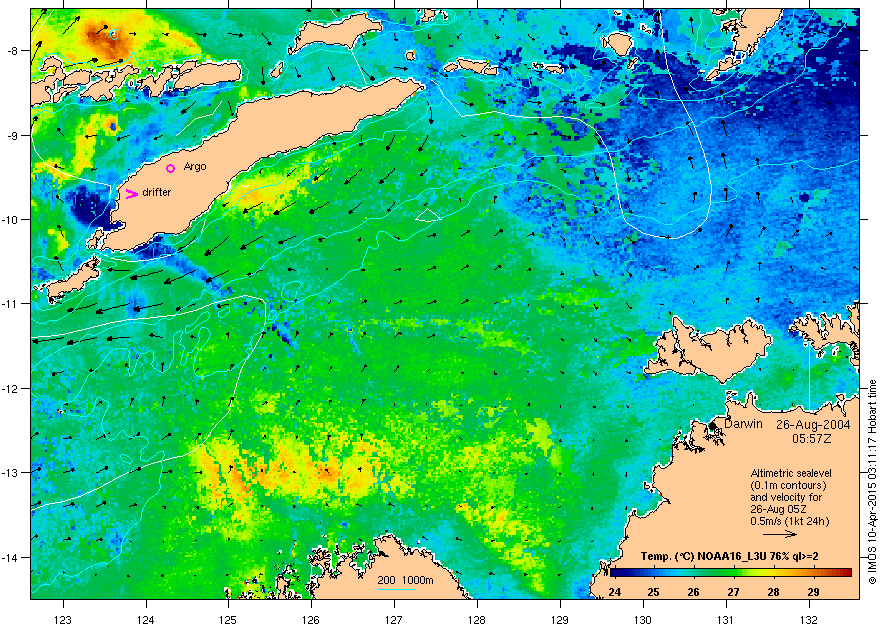Select the "drifter" label text

(x=157, y=192)
